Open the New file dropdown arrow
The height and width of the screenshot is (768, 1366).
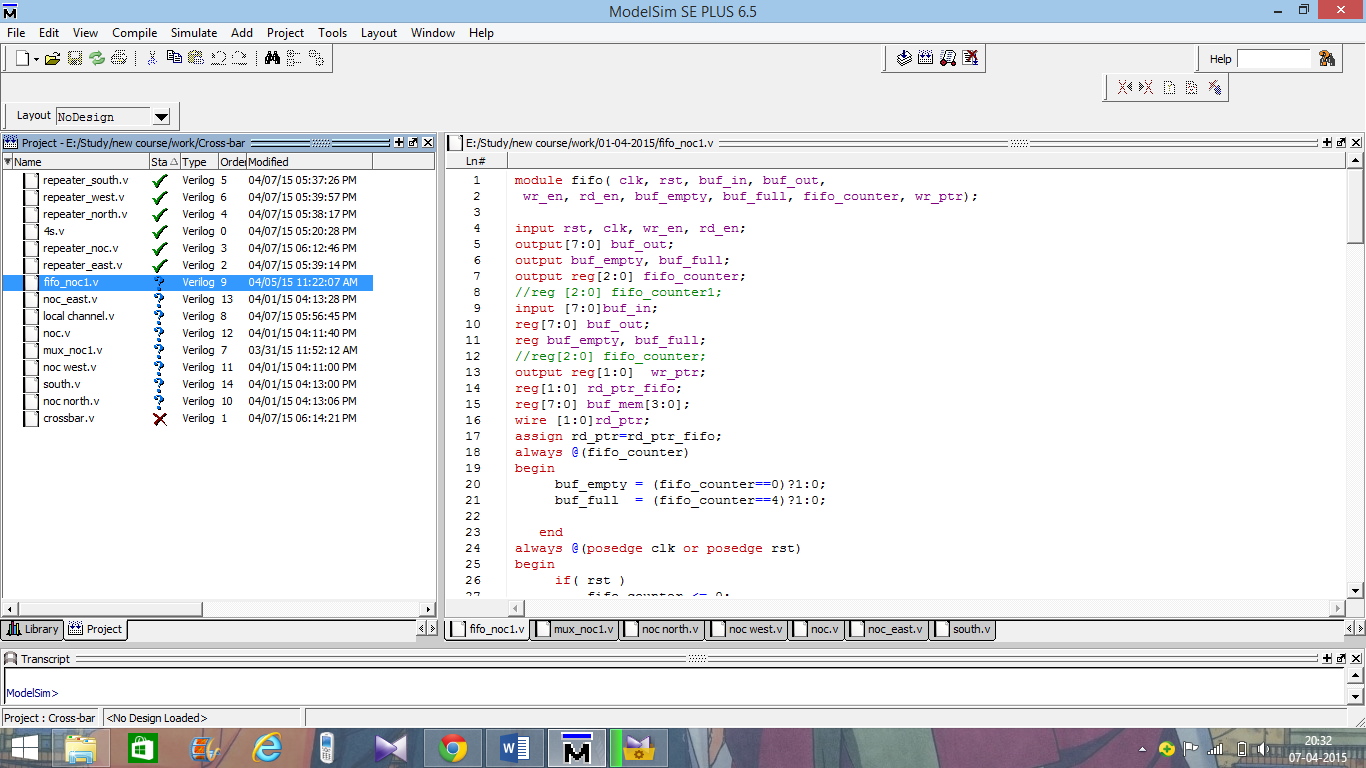pos(36,59)
